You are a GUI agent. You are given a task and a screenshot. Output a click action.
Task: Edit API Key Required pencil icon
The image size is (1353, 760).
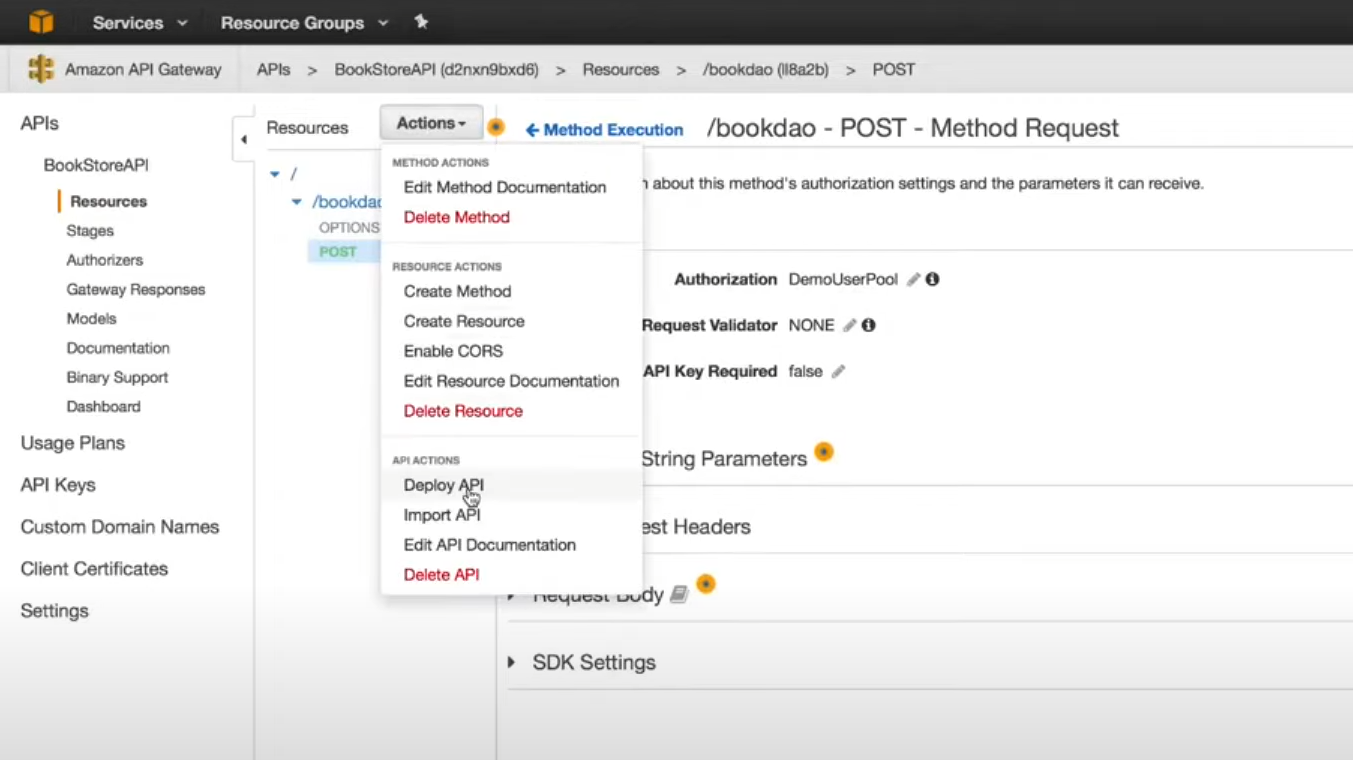838,372
